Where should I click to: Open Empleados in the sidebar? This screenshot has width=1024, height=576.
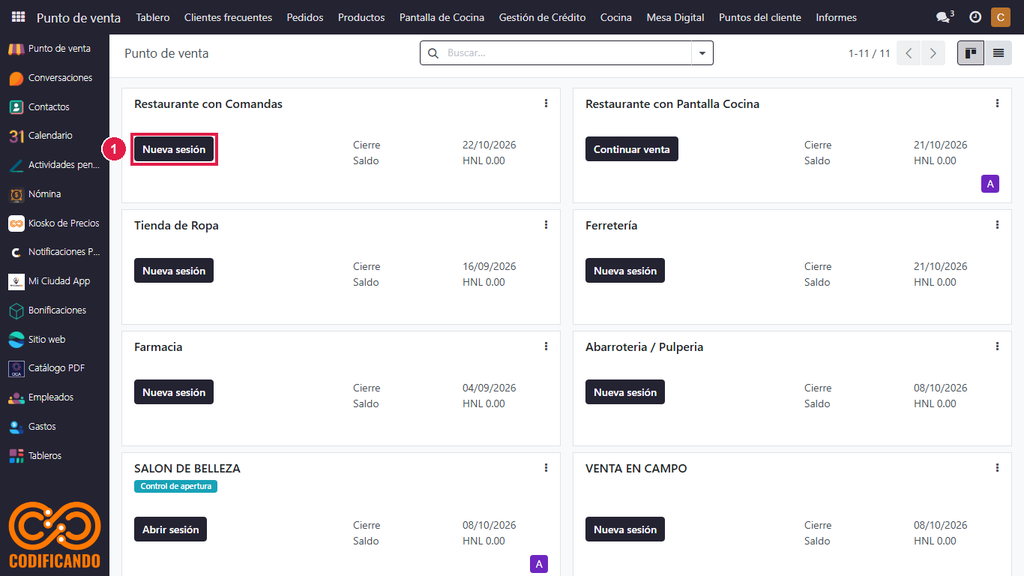click(x=41, y=397)
